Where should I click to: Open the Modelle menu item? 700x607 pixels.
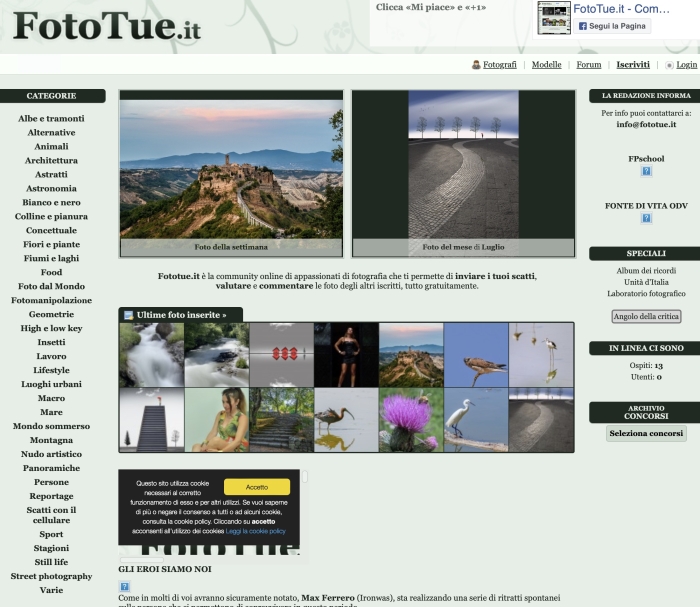tap(546, 65)
